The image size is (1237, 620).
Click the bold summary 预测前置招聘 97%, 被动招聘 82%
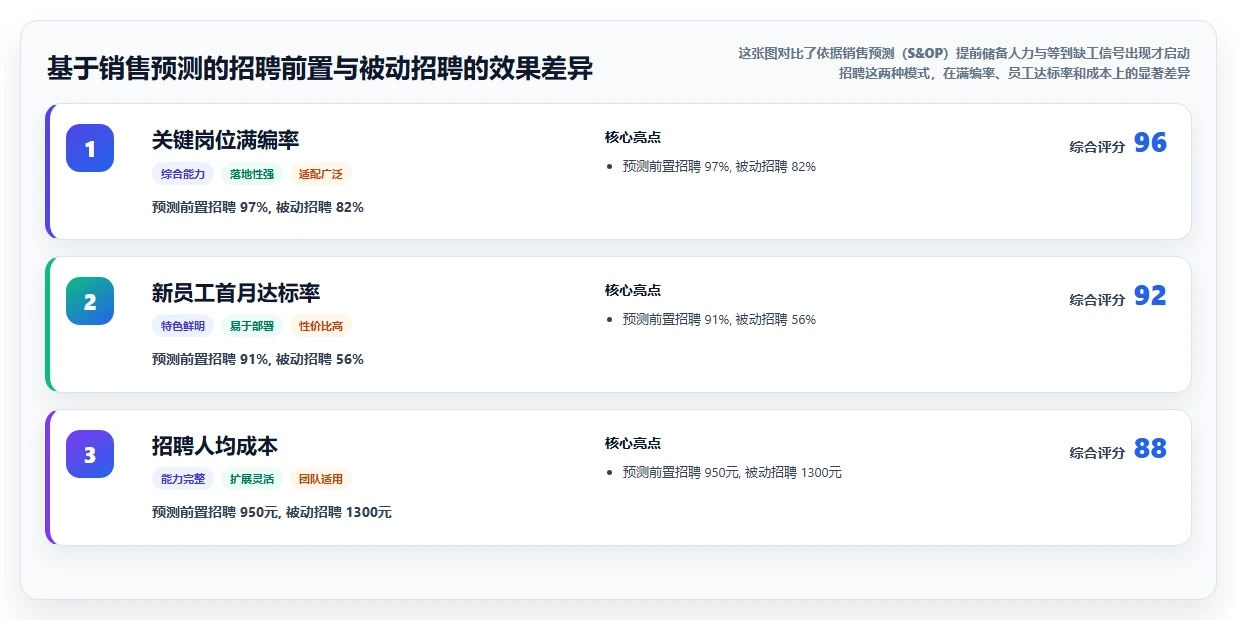click(x=258, y=207)
